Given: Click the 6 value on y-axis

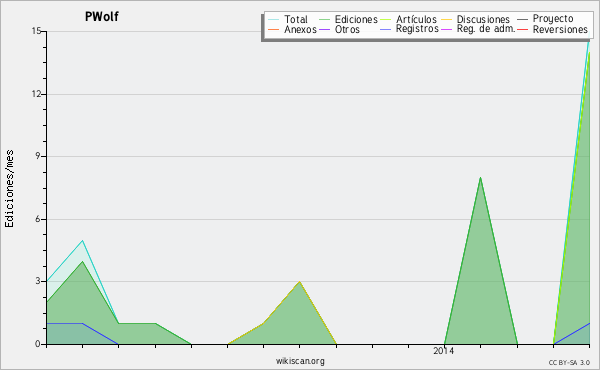Looking at the screenshot, I should (x=38, y=219).
